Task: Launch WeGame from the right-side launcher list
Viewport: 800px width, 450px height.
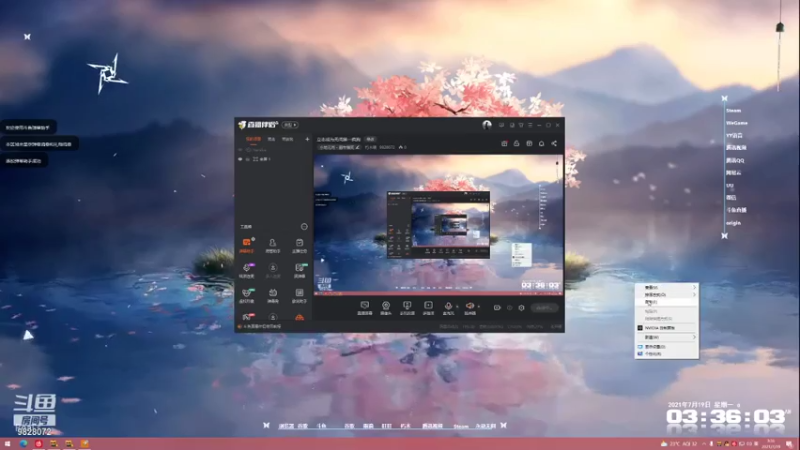Action: pyautogui.click(x=737, y=123)
